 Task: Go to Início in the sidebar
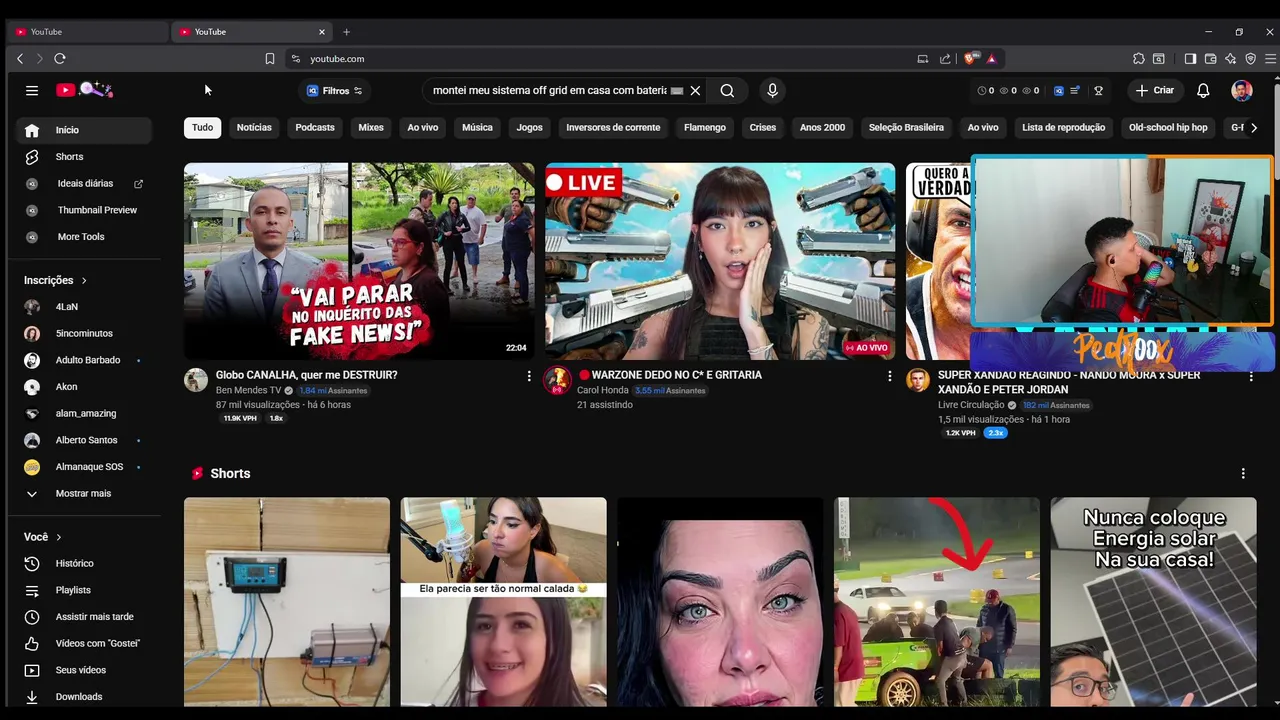click(84, 130)
